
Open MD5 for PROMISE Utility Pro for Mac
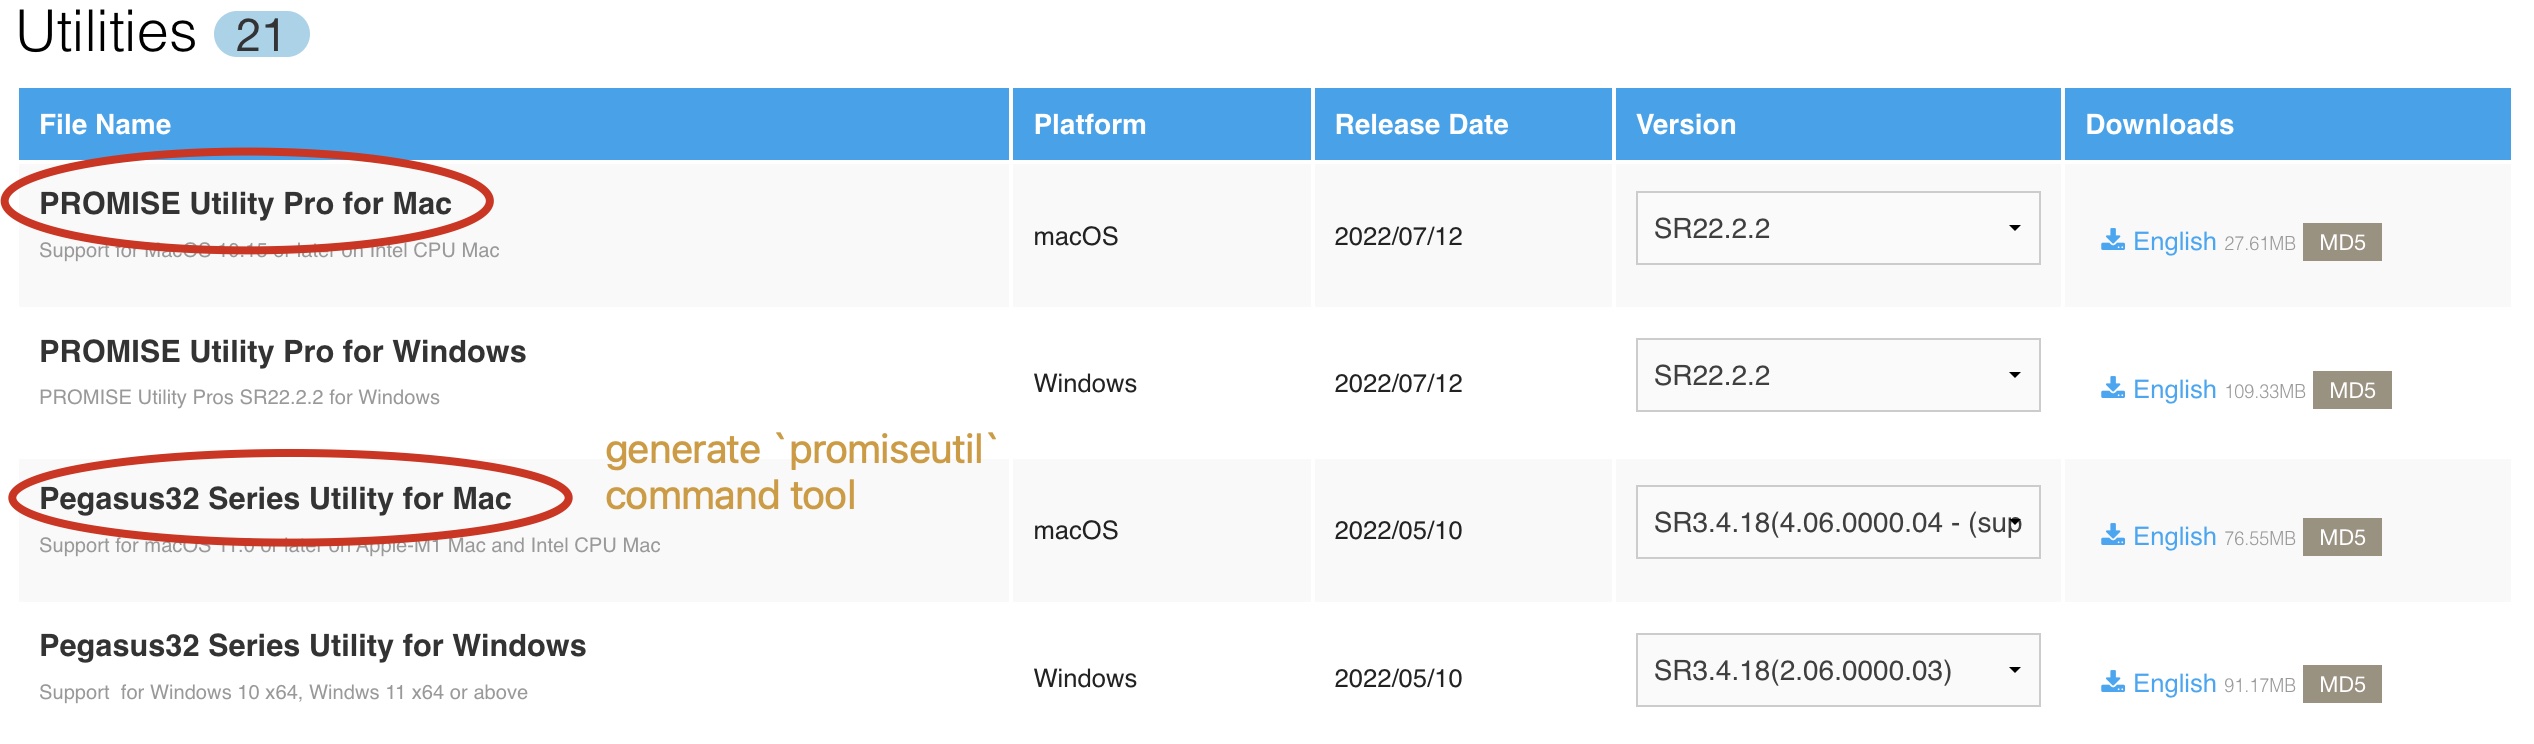(2342, 242)
